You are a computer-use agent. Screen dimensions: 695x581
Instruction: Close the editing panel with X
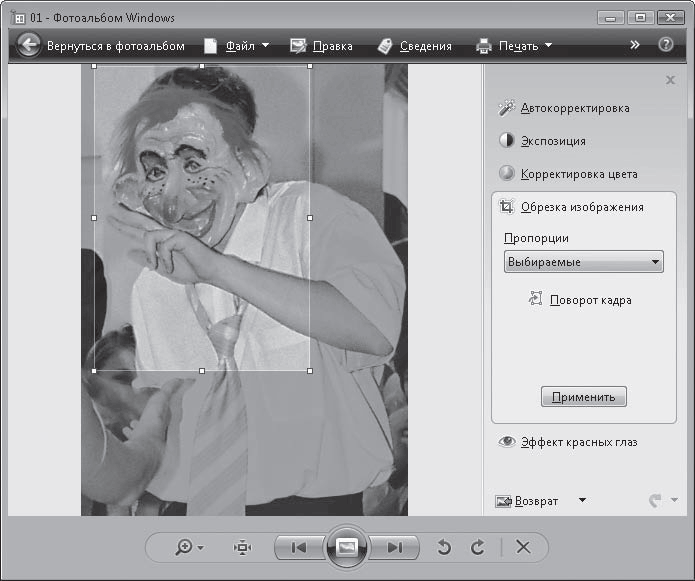[x=670, y=80]
